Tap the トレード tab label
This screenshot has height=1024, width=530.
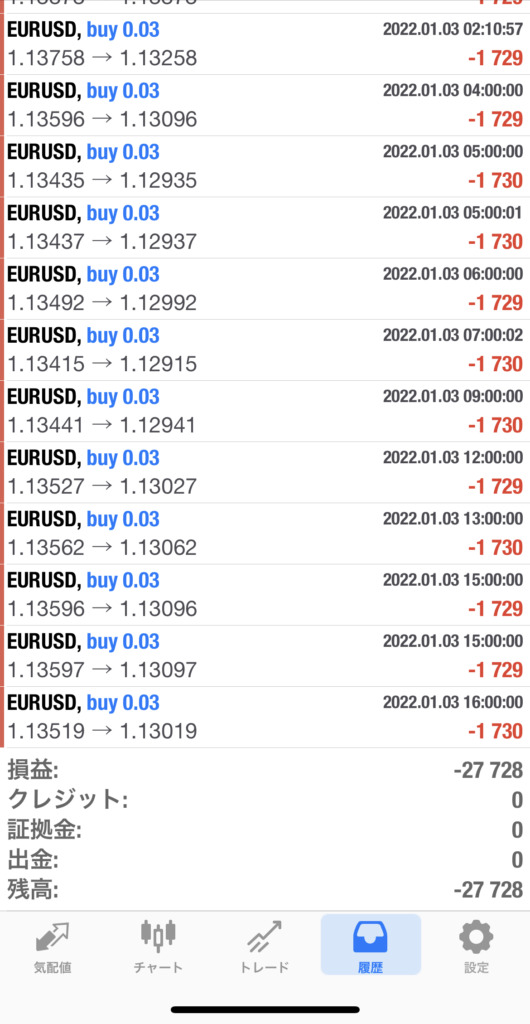pyautogui.click(x=264, y=968)
